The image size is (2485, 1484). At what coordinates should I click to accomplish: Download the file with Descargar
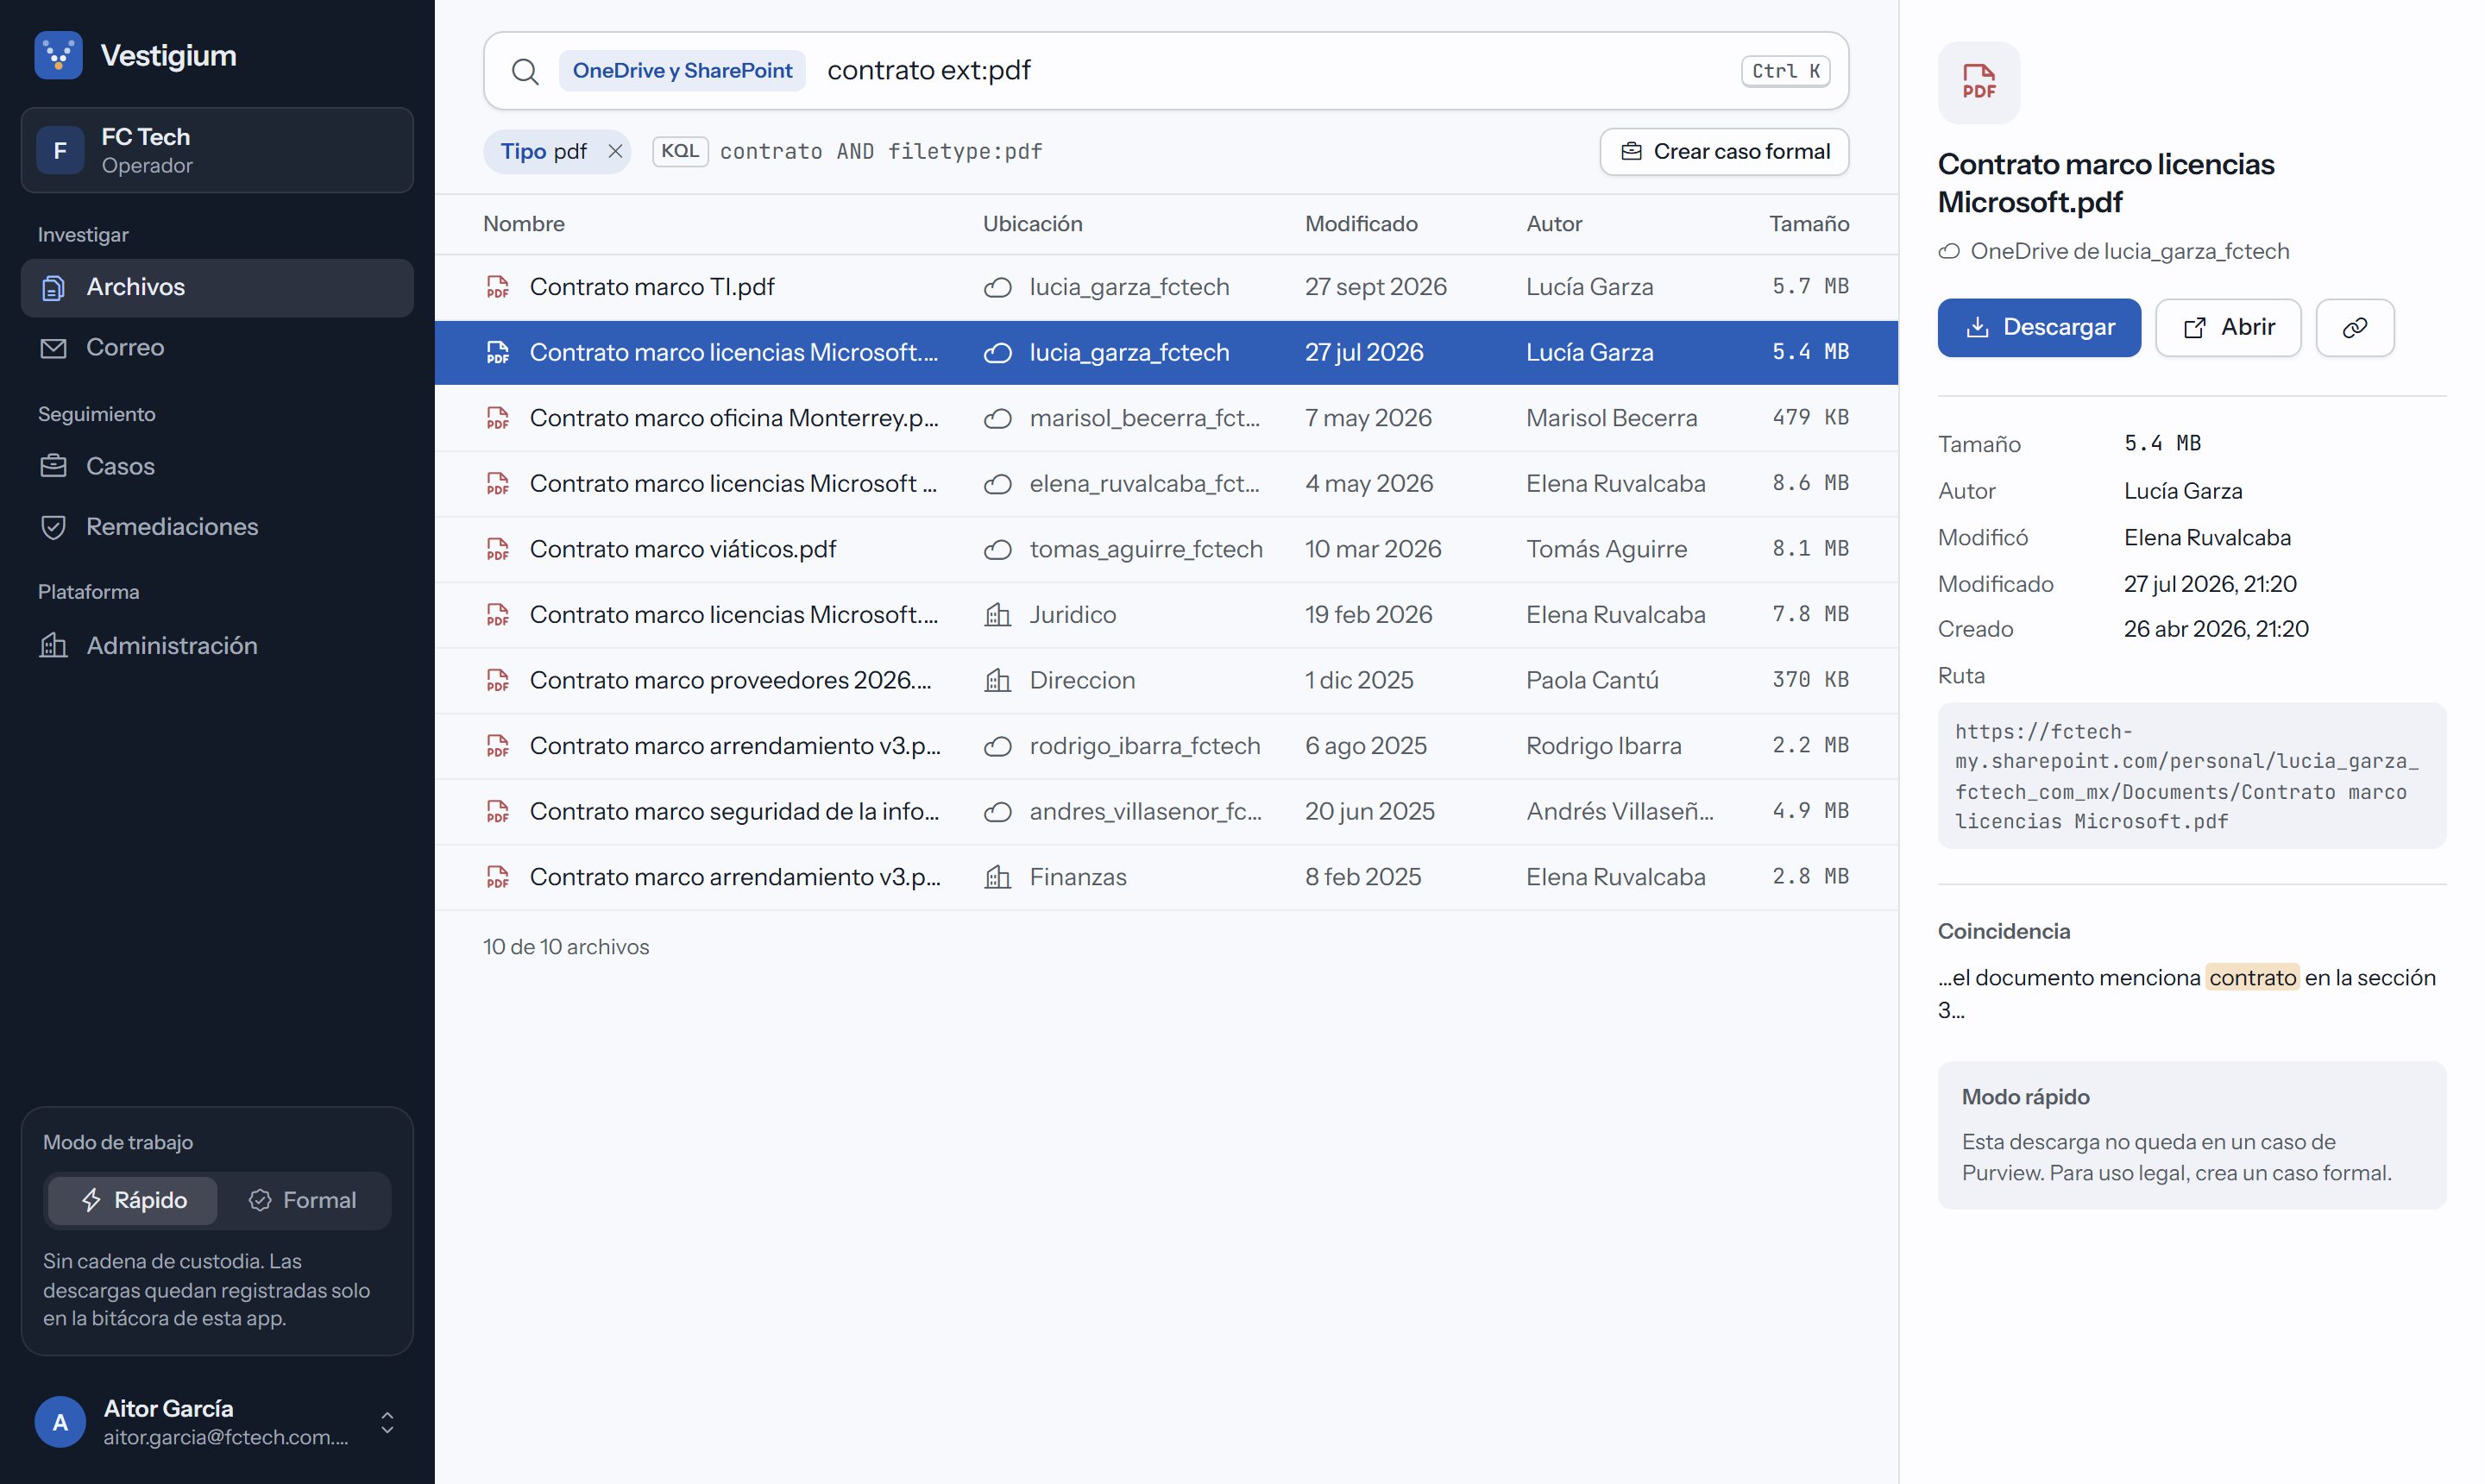[x=2038, y=327]
